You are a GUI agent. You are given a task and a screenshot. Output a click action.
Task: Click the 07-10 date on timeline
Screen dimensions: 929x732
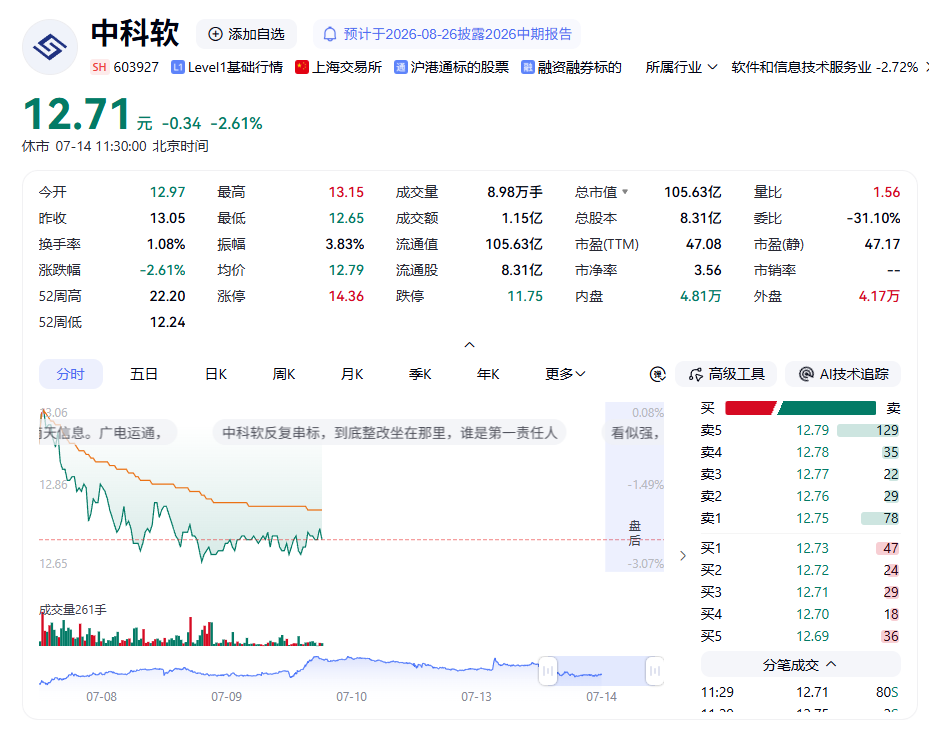351,696
